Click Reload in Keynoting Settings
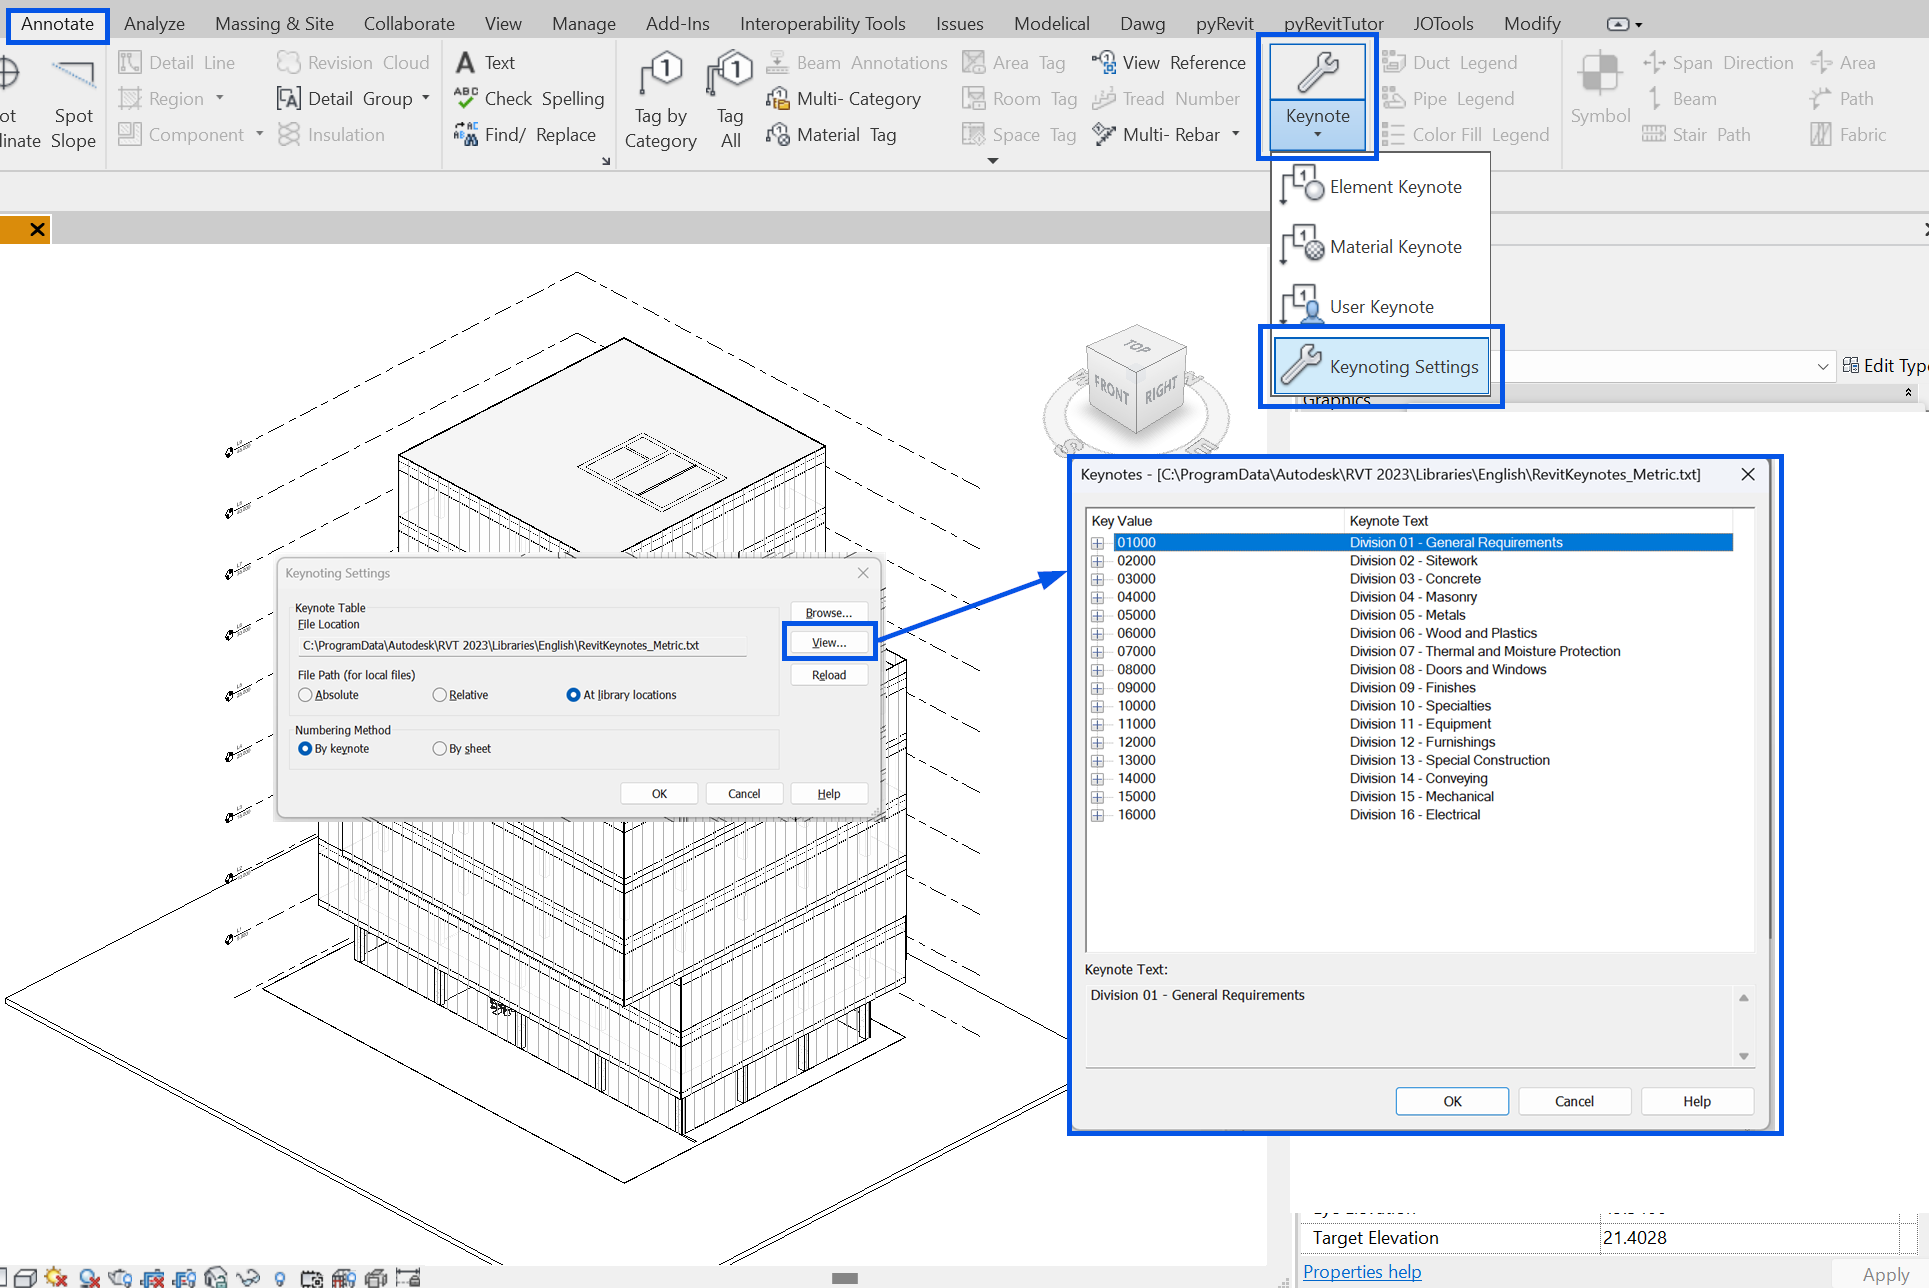Screen dimensions: 1929x1288 pyautogui.click(x=829, y=675)
